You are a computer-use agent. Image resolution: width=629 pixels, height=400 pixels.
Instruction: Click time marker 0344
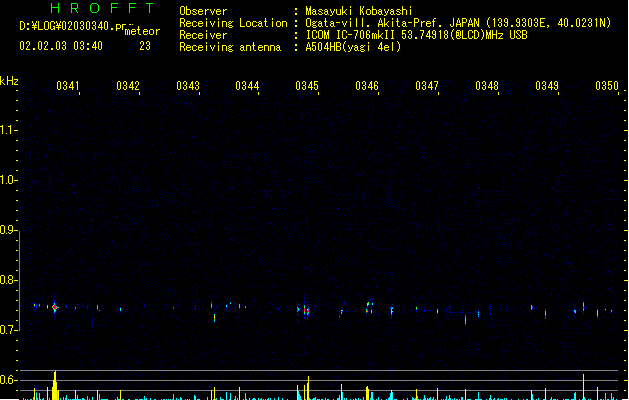tap(247, 86)
